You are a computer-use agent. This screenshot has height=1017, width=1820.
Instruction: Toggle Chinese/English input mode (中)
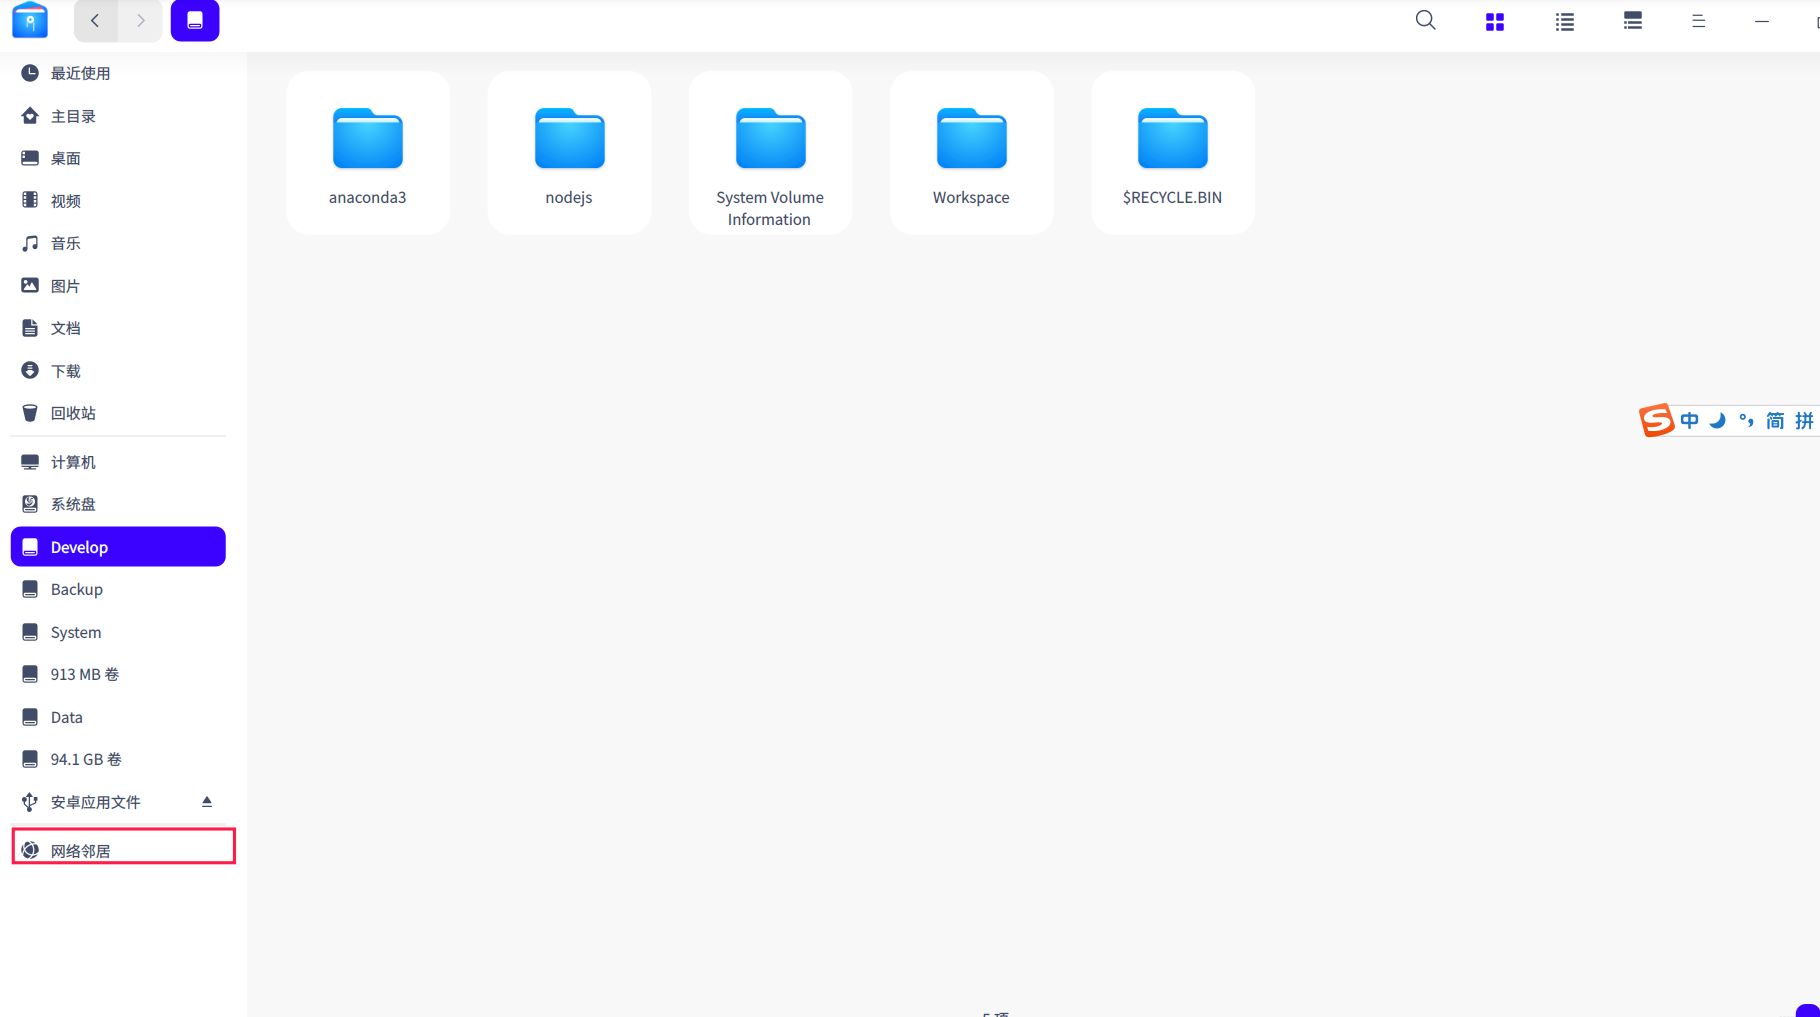tap(1690, 421)
